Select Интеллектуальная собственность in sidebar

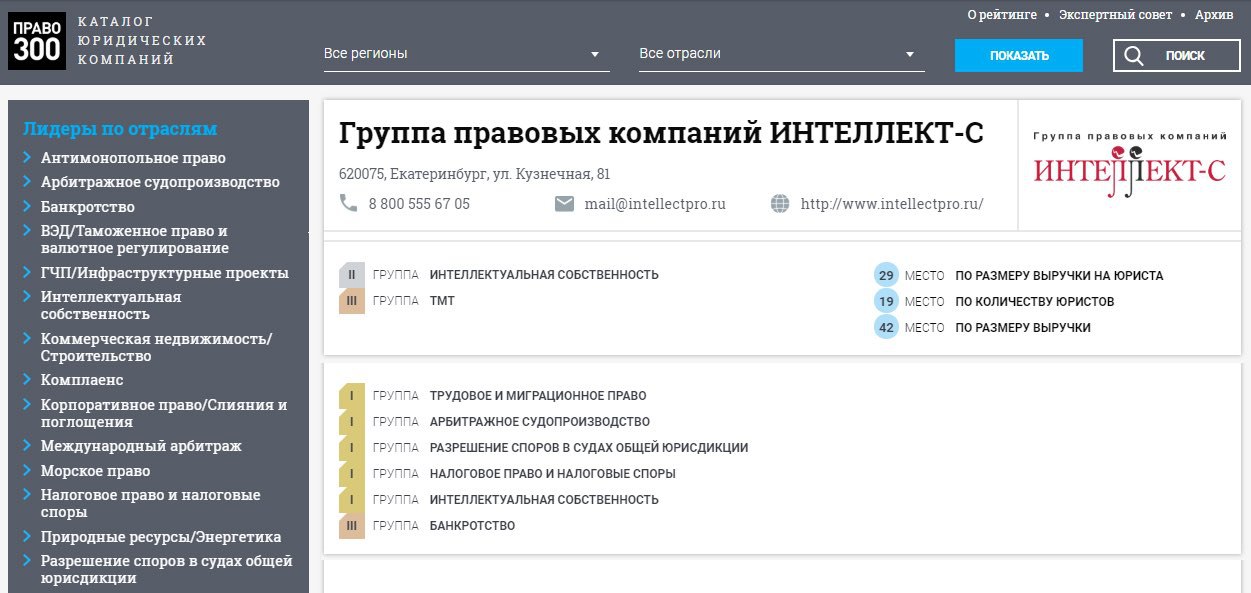coord(111,306)
